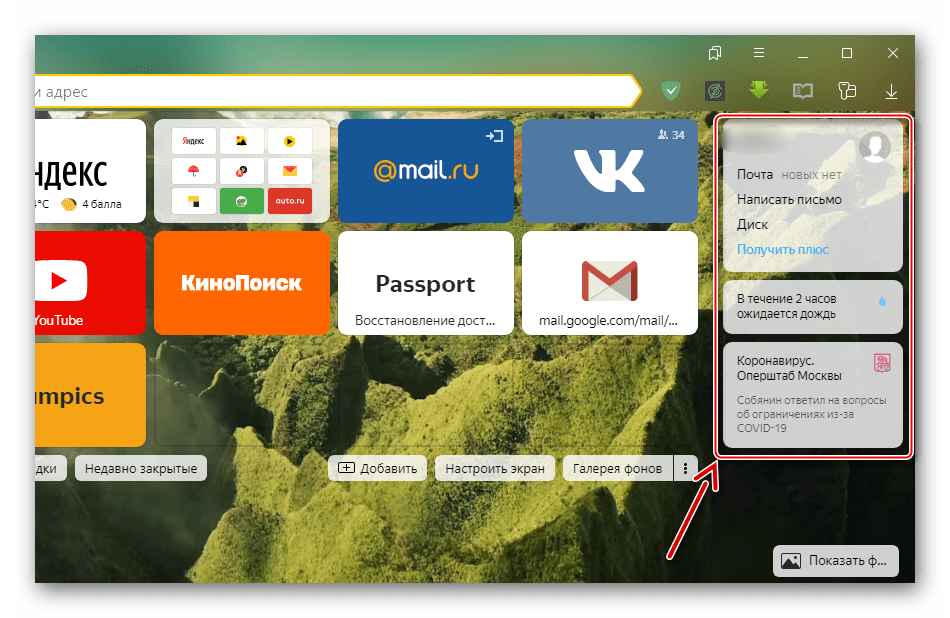Open the browser hamburger menu
950x618 pixels.
point(759,52)
